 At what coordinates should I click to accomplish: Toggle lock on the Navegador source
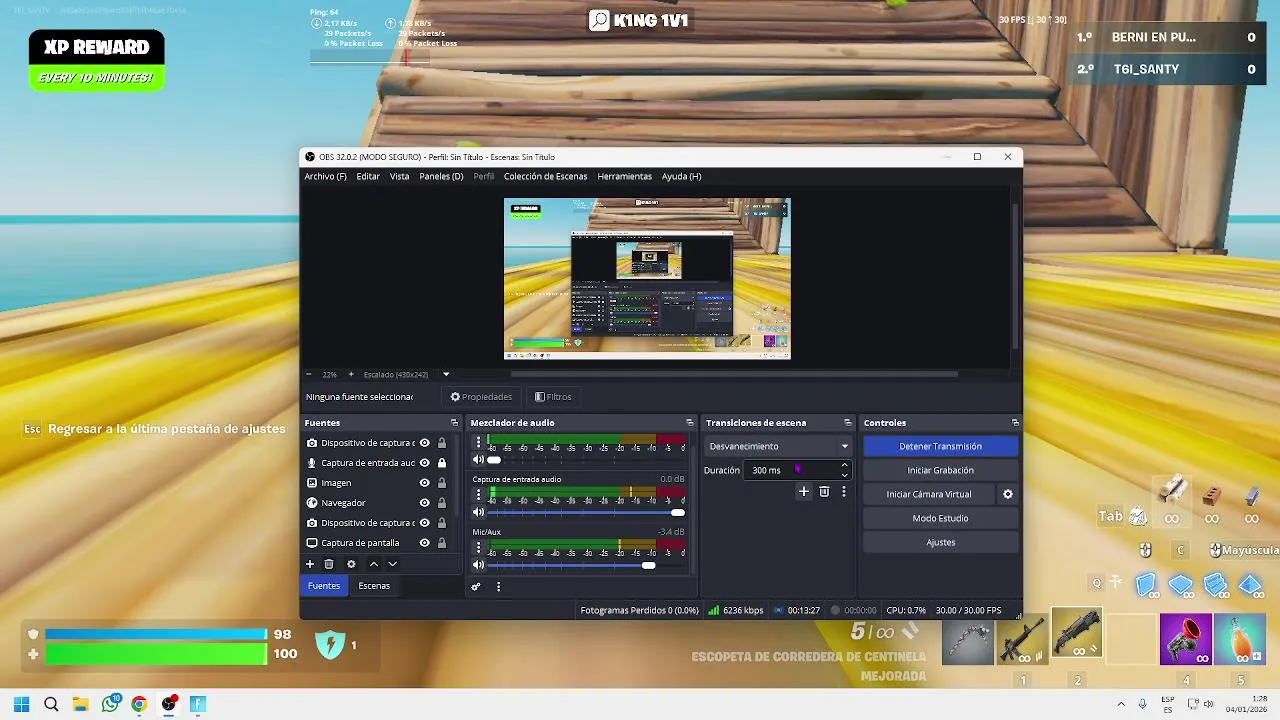(x=442, y=503)
